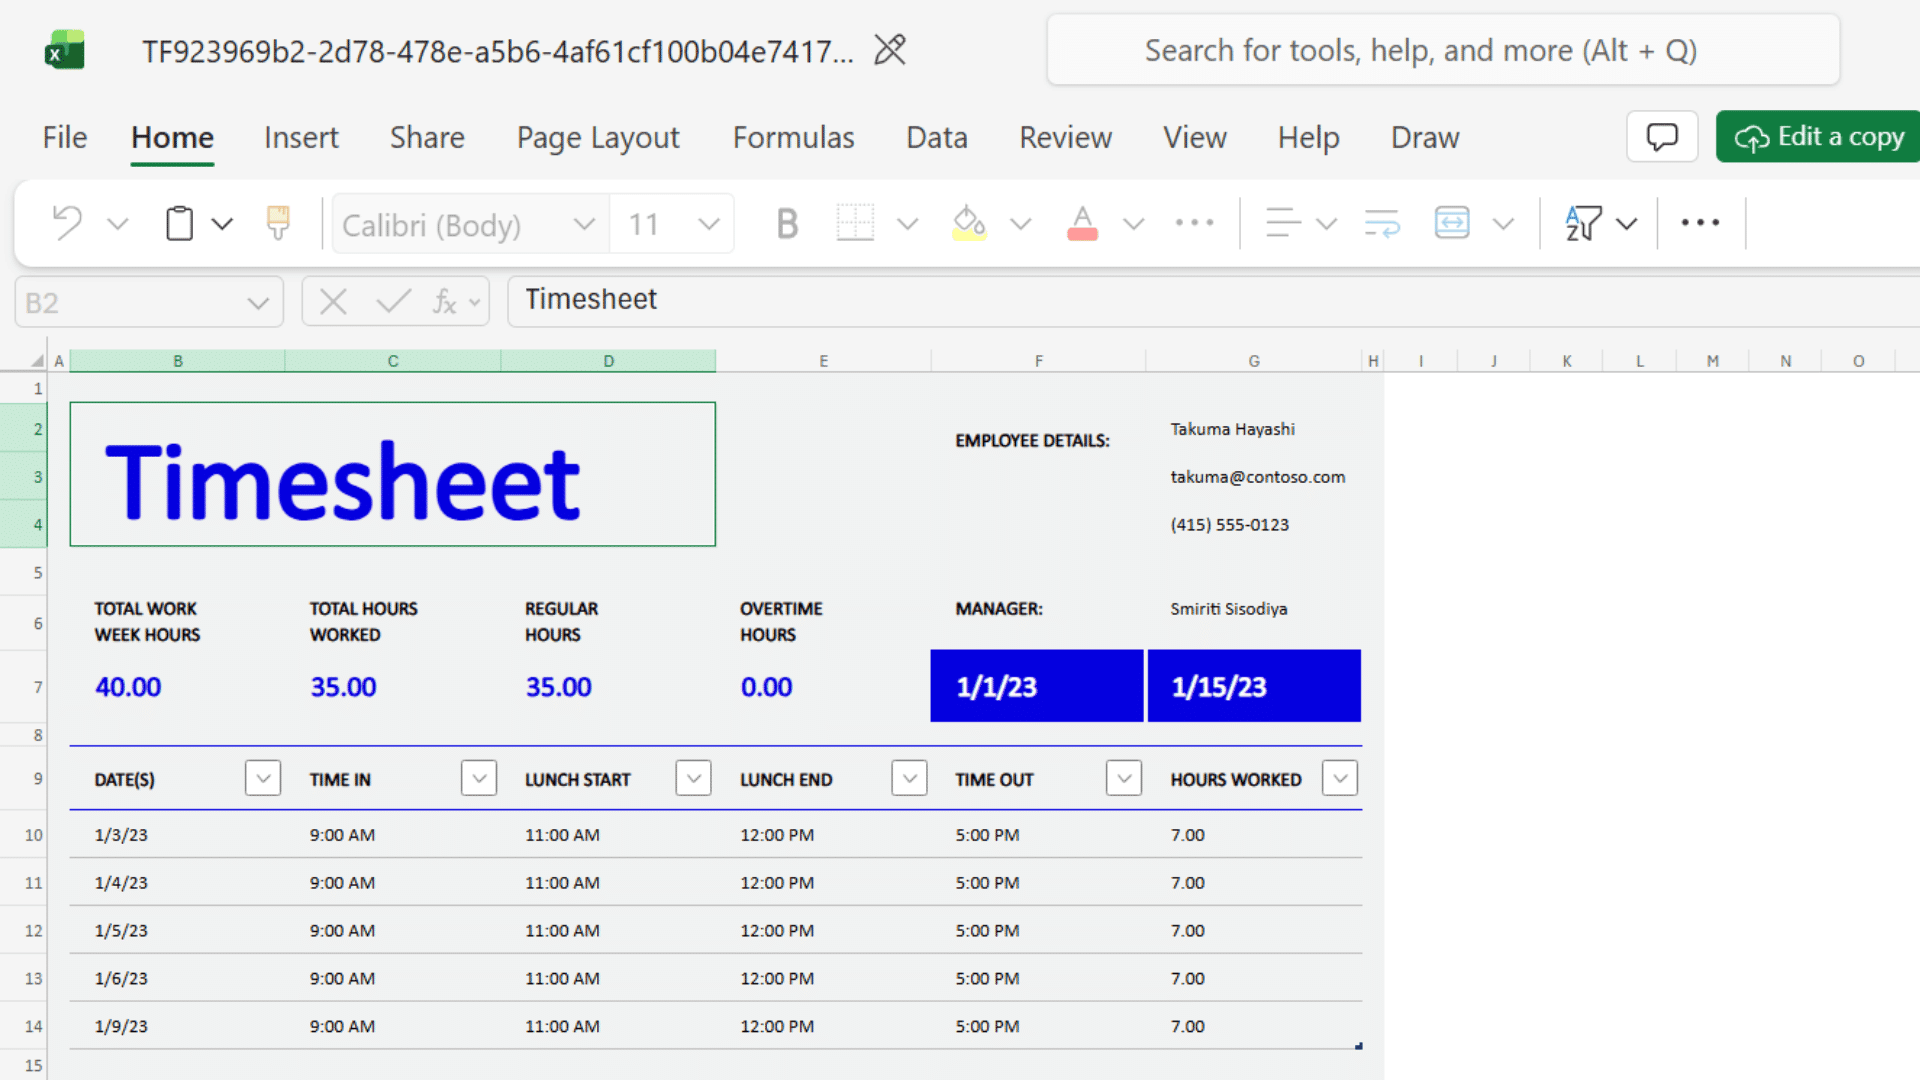Expand the Font Color dropdown arrow
This screenshot has width=1920, height=1080.
coord(1133,223)
